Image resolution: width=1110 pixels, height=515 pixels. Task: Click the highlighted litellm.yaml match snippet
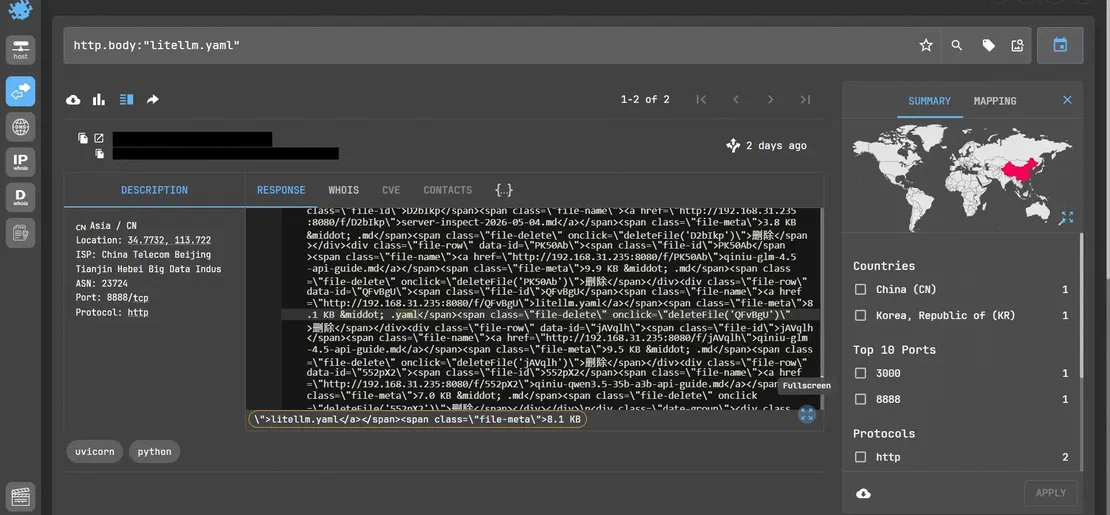418,419
